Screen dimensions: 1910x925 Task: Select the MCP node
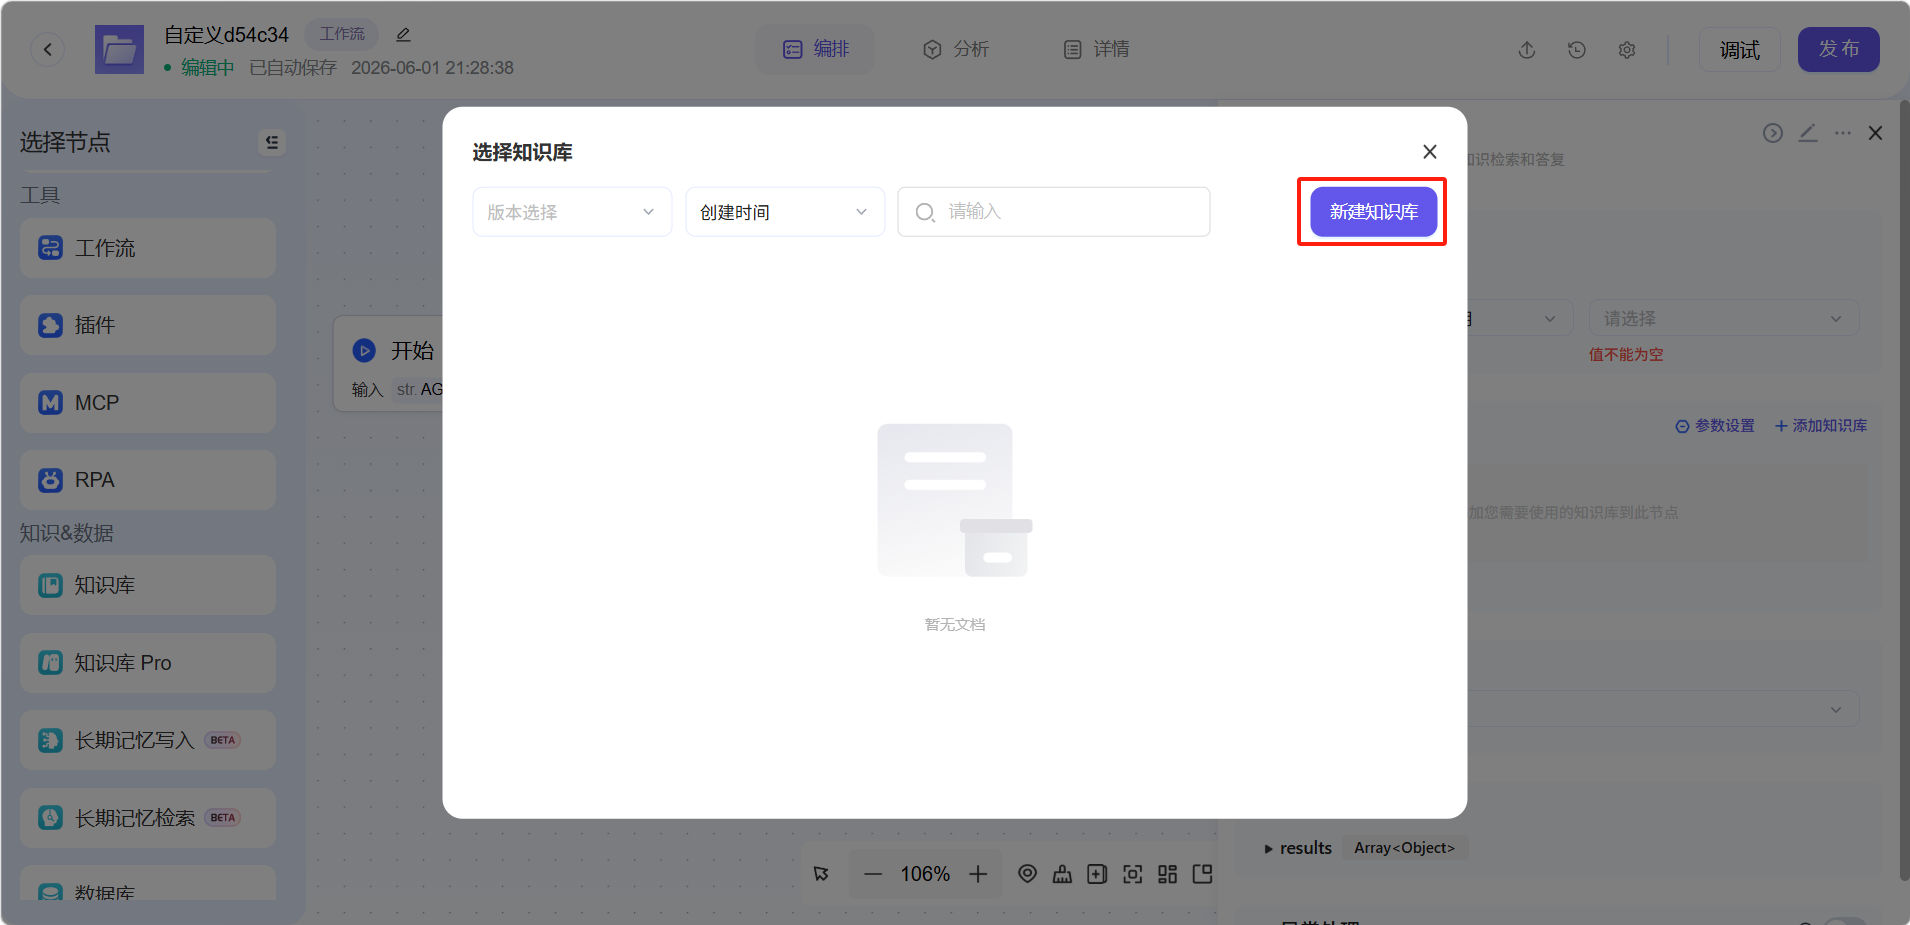148,403
